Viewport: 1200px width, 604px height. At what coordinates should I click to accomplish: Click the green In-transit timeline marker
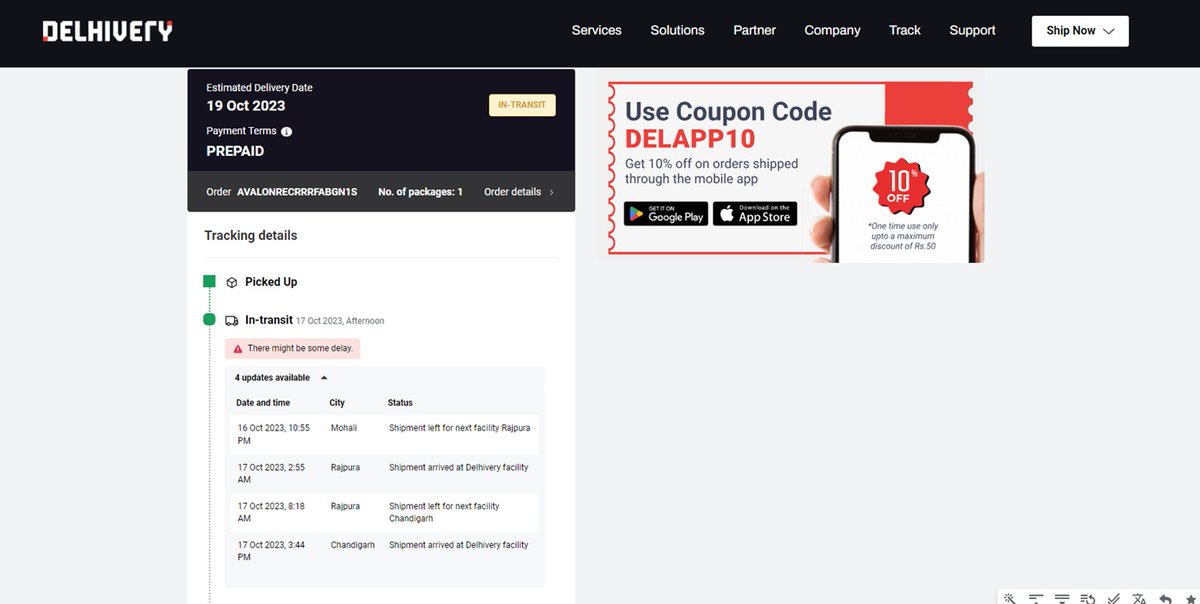[x=209, y=320]
